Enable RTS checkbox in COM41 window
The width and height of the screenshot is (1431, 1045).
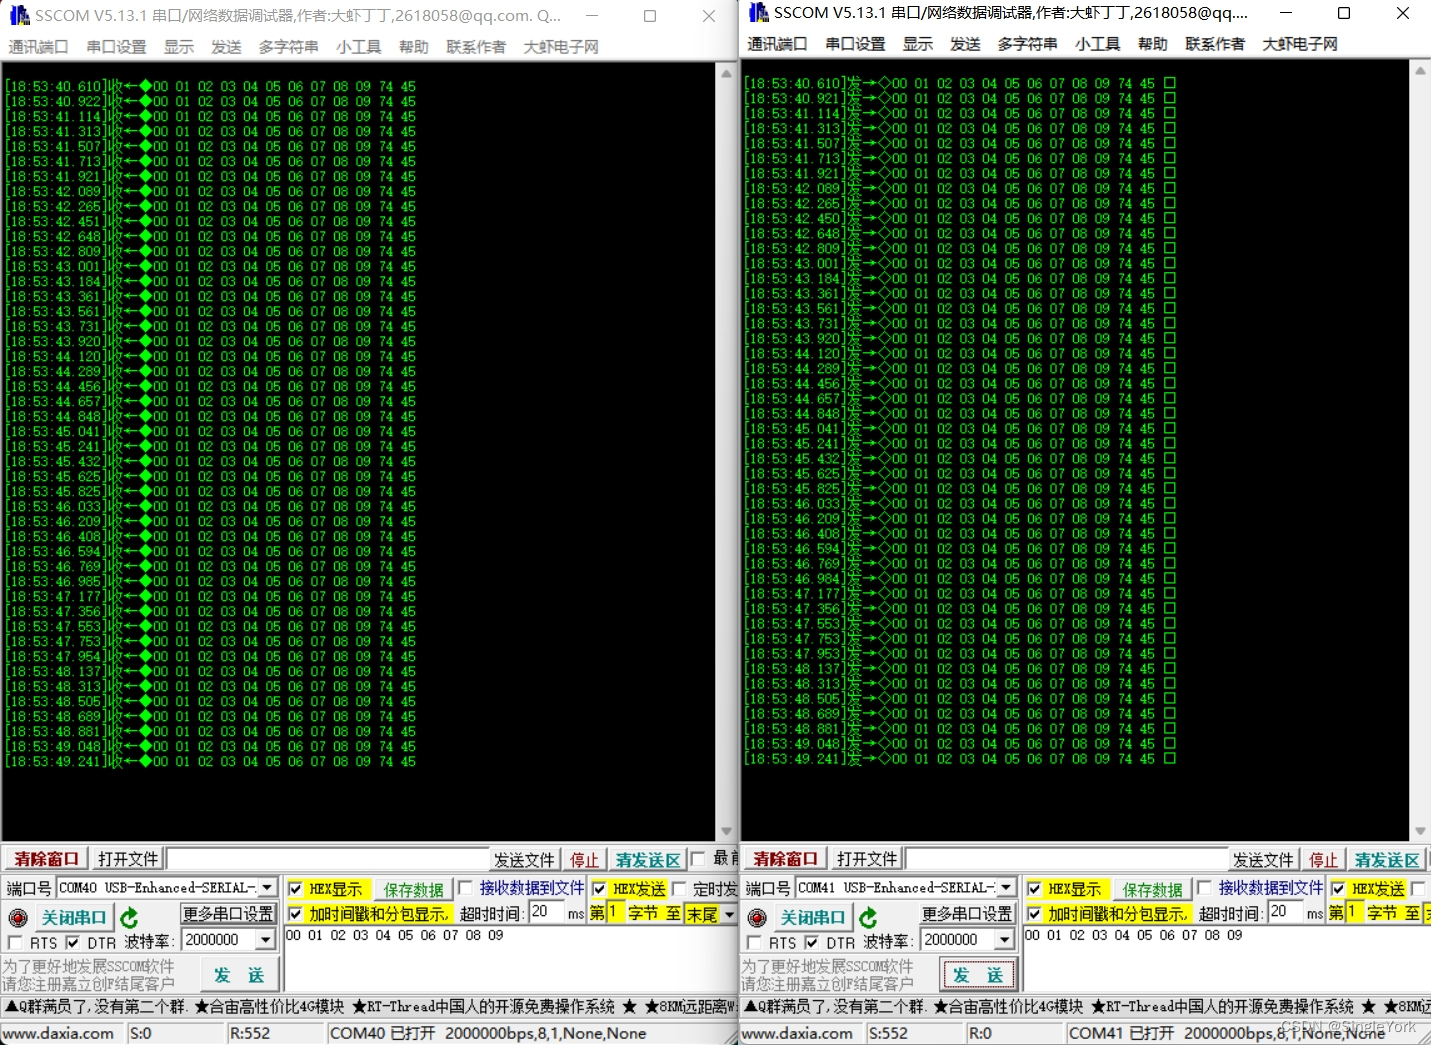tap(754, 942)
